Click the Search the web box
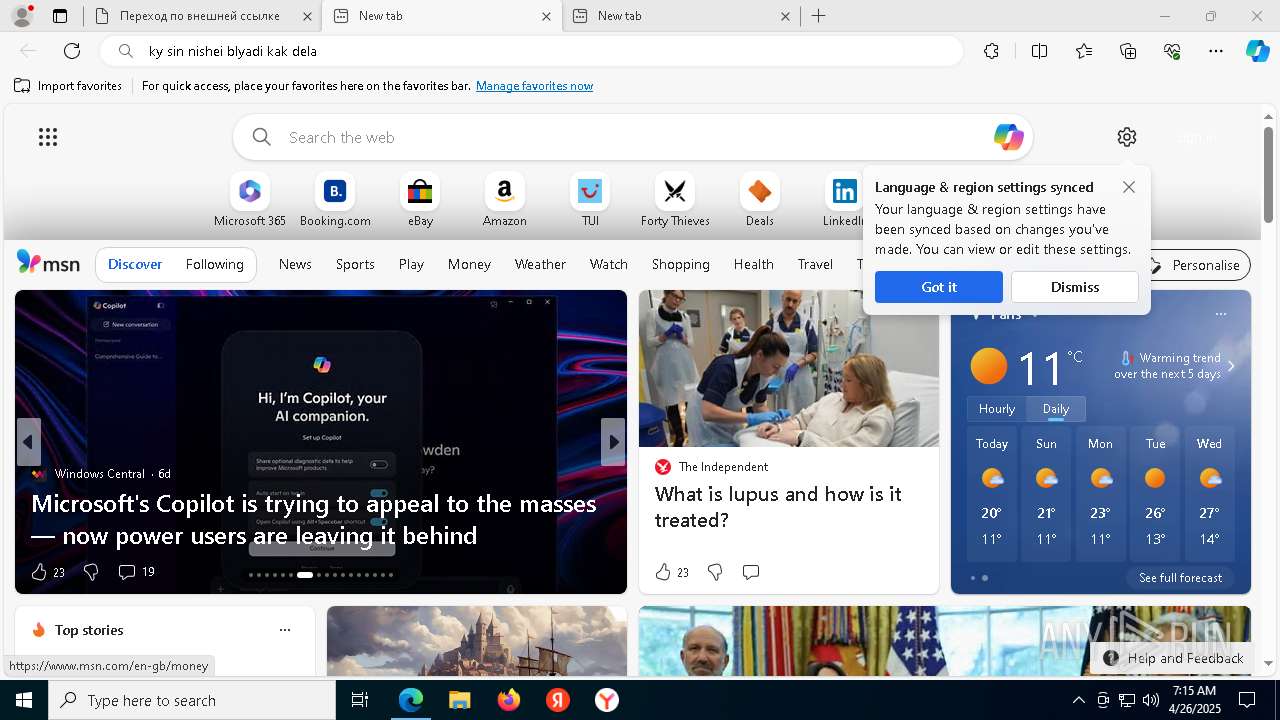 pyautogui.click(x=633, y=137)
